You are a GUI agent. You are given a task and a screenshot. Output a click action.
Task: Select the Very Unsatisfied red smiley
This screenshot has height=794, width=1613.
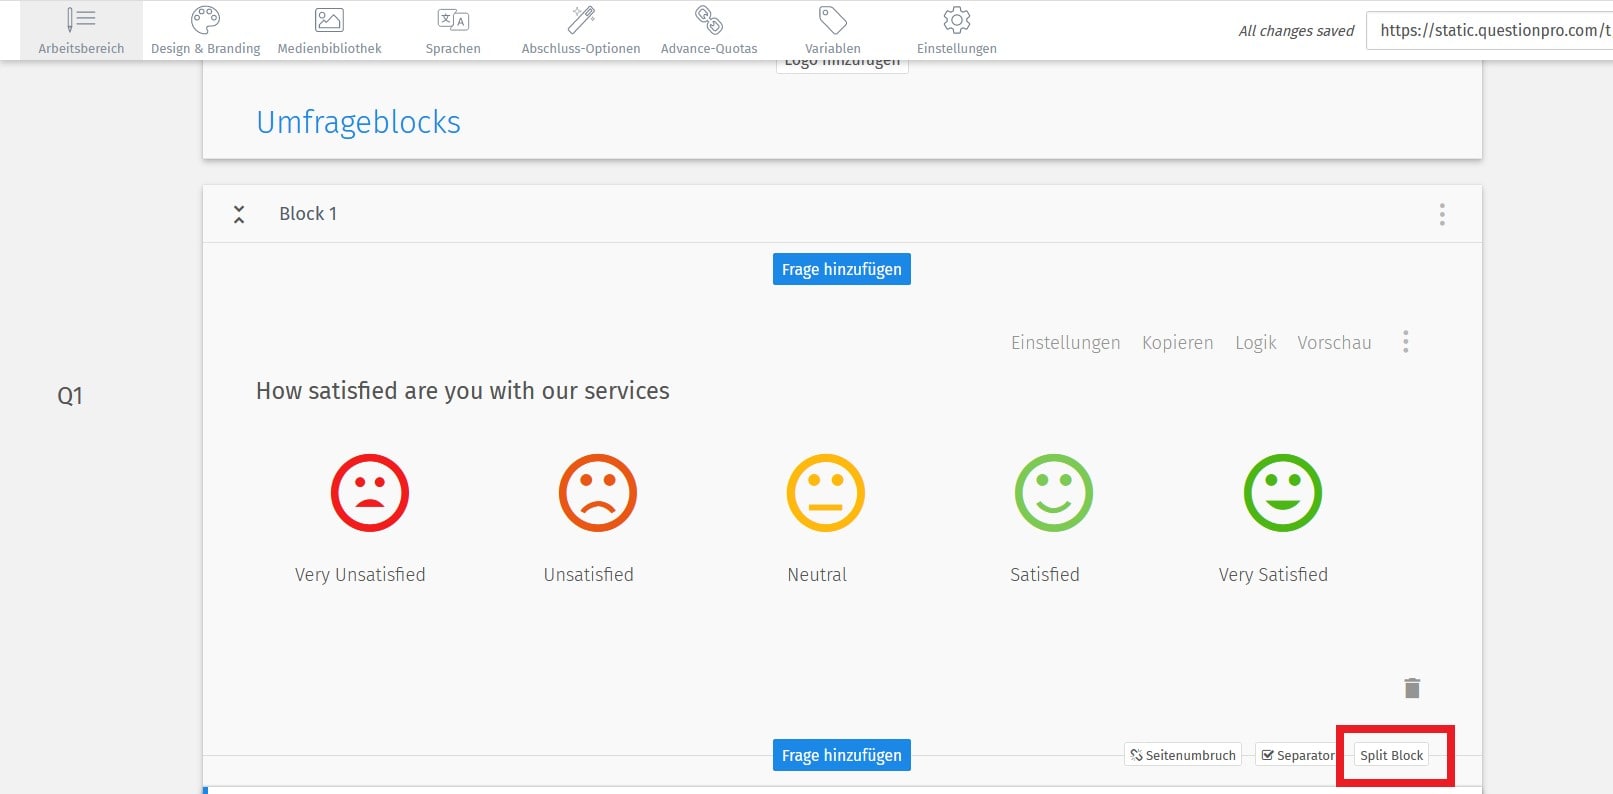370,493
